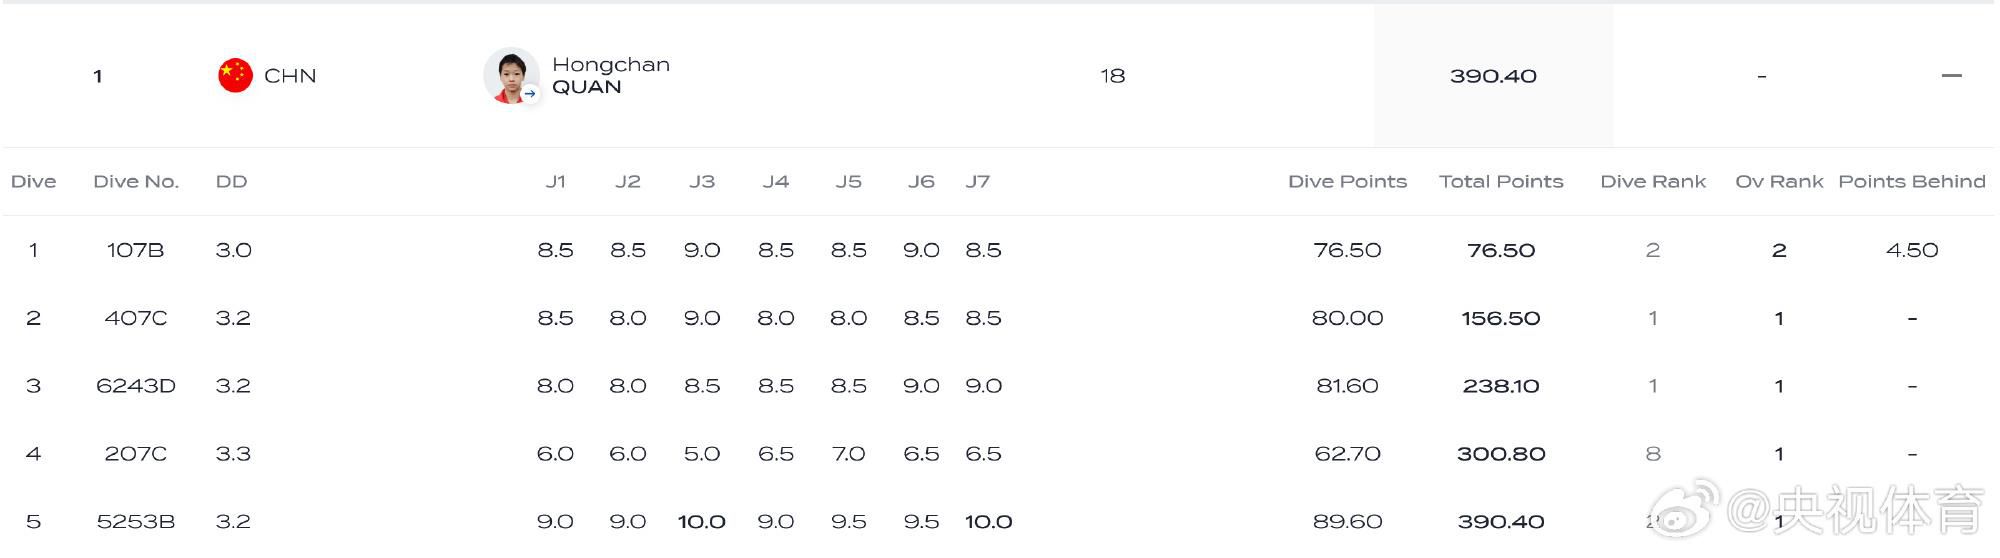Click dive number 5253B

[x=136, y=522]
